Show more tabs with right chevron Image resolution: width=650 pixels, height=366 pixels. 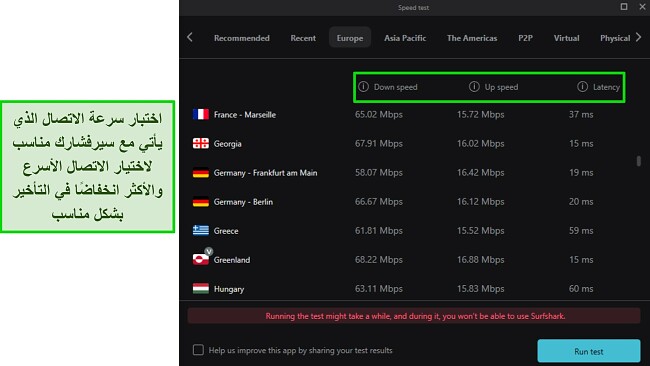click(x=639, y=37)
